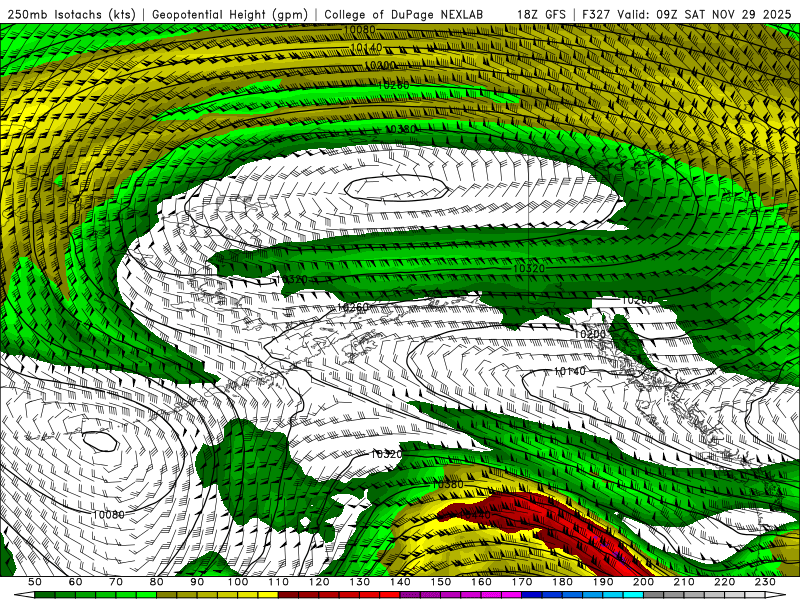The width and height of the screenshot is (800, 600).
Task: Click the 10200 contour label over the olive band
Action: [x=381, y=66]
